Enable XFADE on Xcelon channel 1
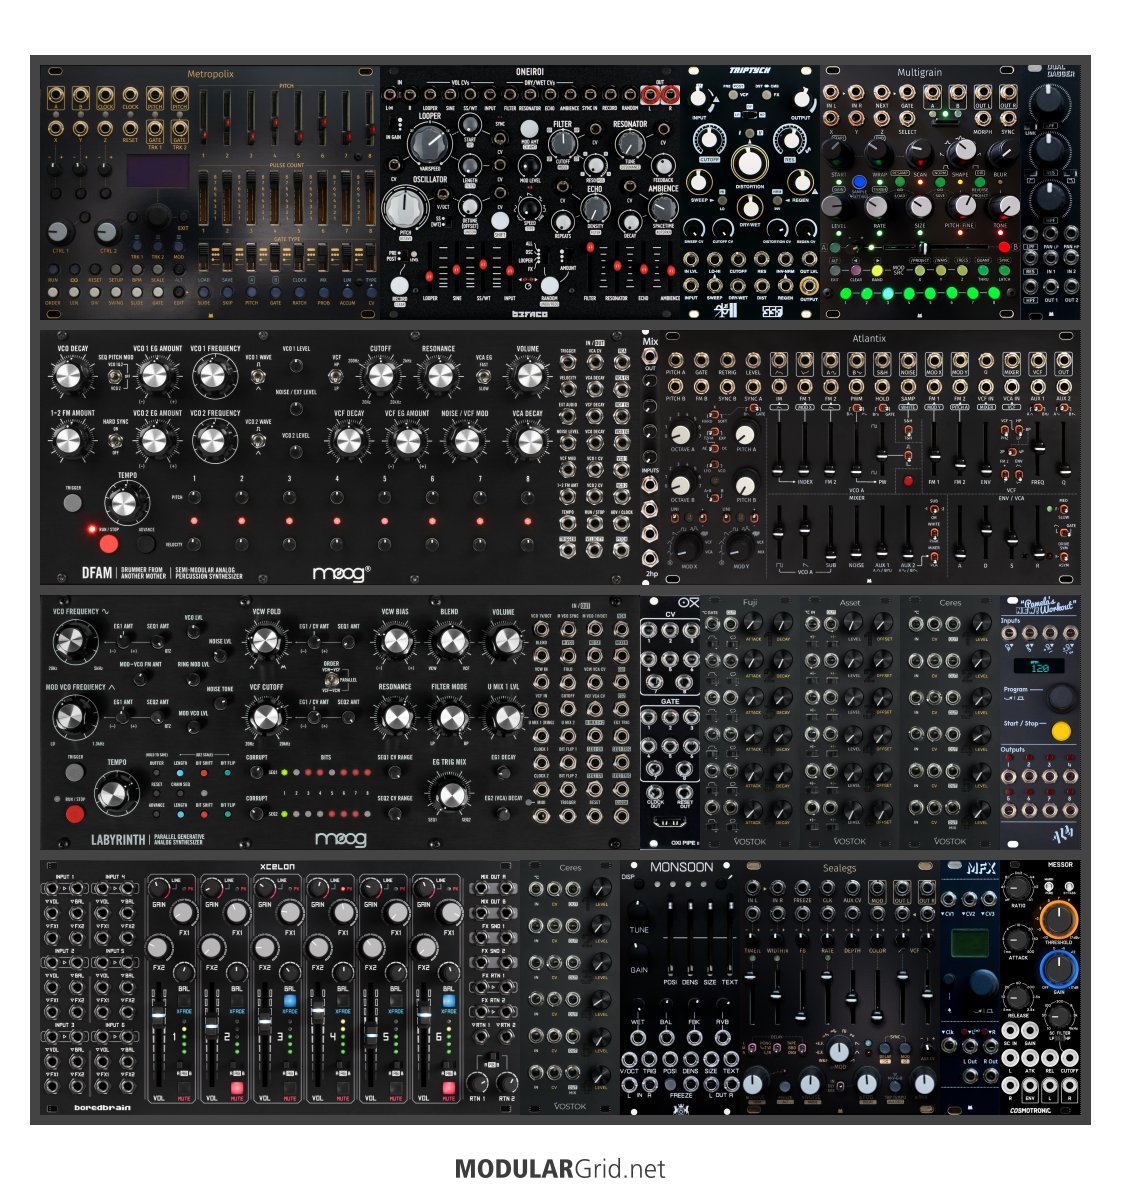The image size is (1121, 1190). [x=184, y=1002]
